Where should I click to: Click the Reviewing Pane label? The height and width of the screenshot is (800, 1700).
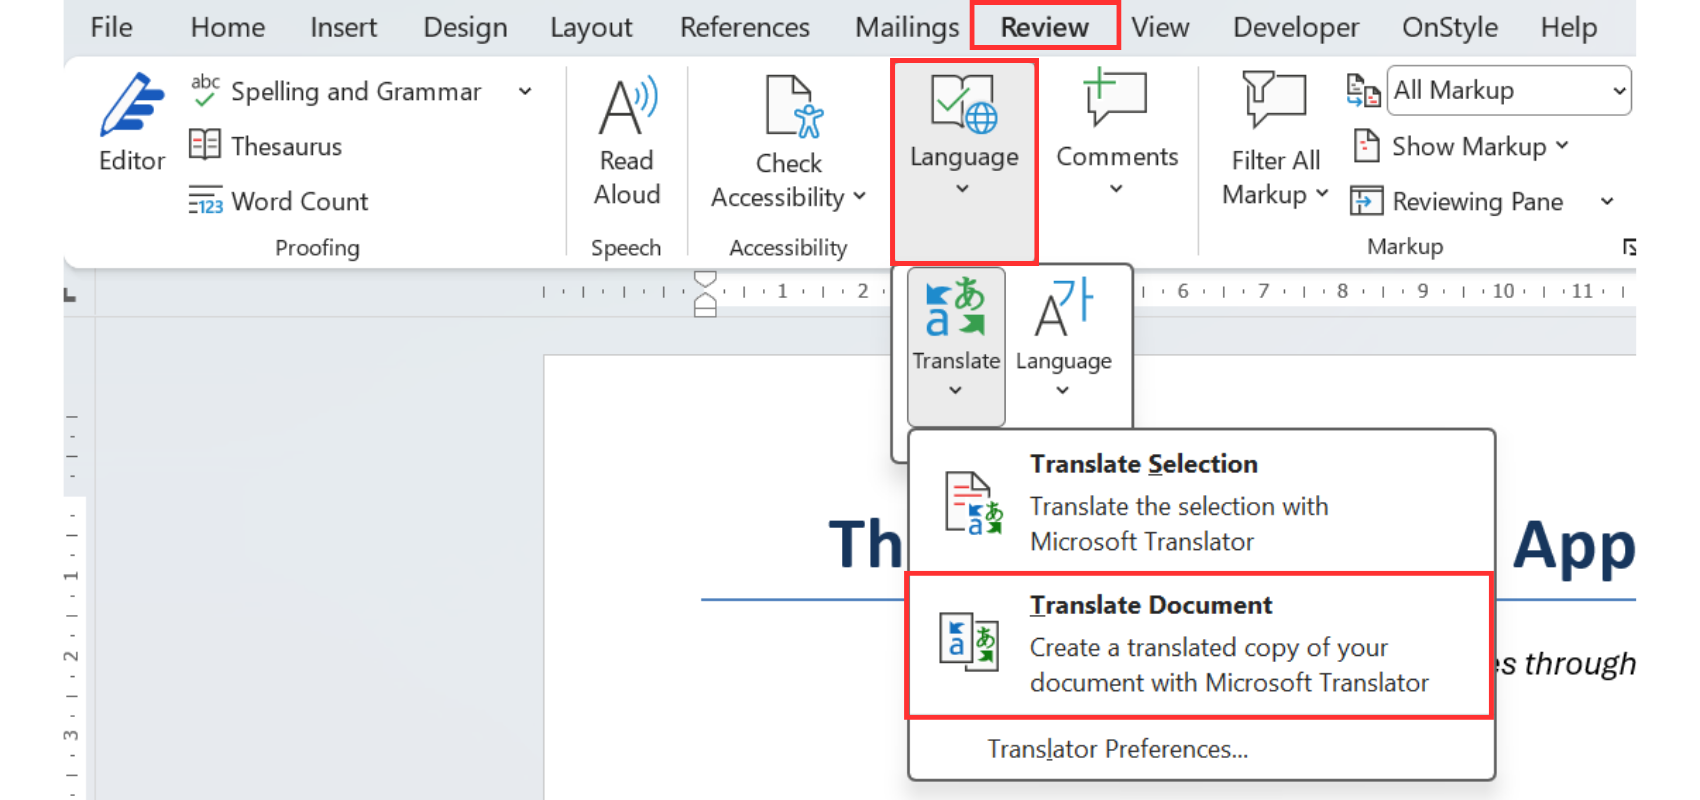point(1478,202)
